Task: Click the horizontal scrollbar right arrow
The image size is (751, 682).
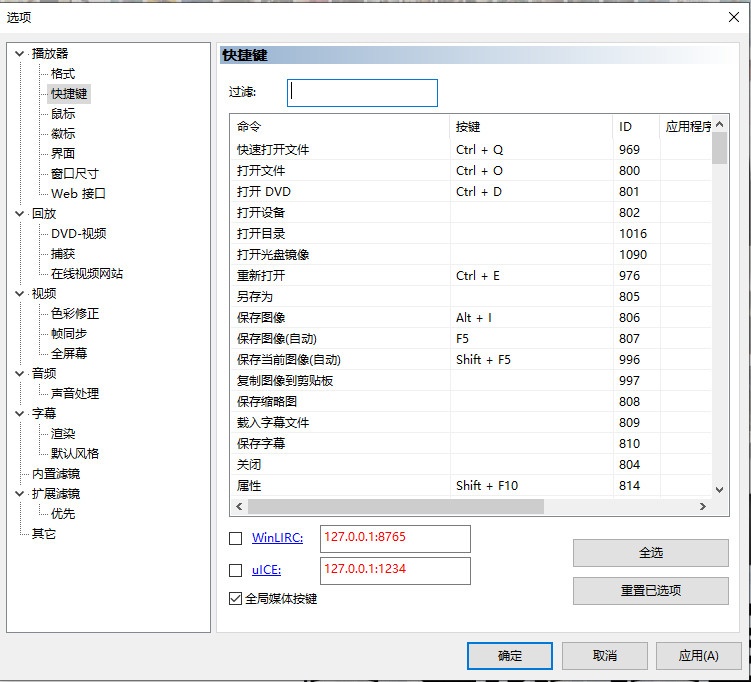Action: pyautogui.click(x=703, y=506)
